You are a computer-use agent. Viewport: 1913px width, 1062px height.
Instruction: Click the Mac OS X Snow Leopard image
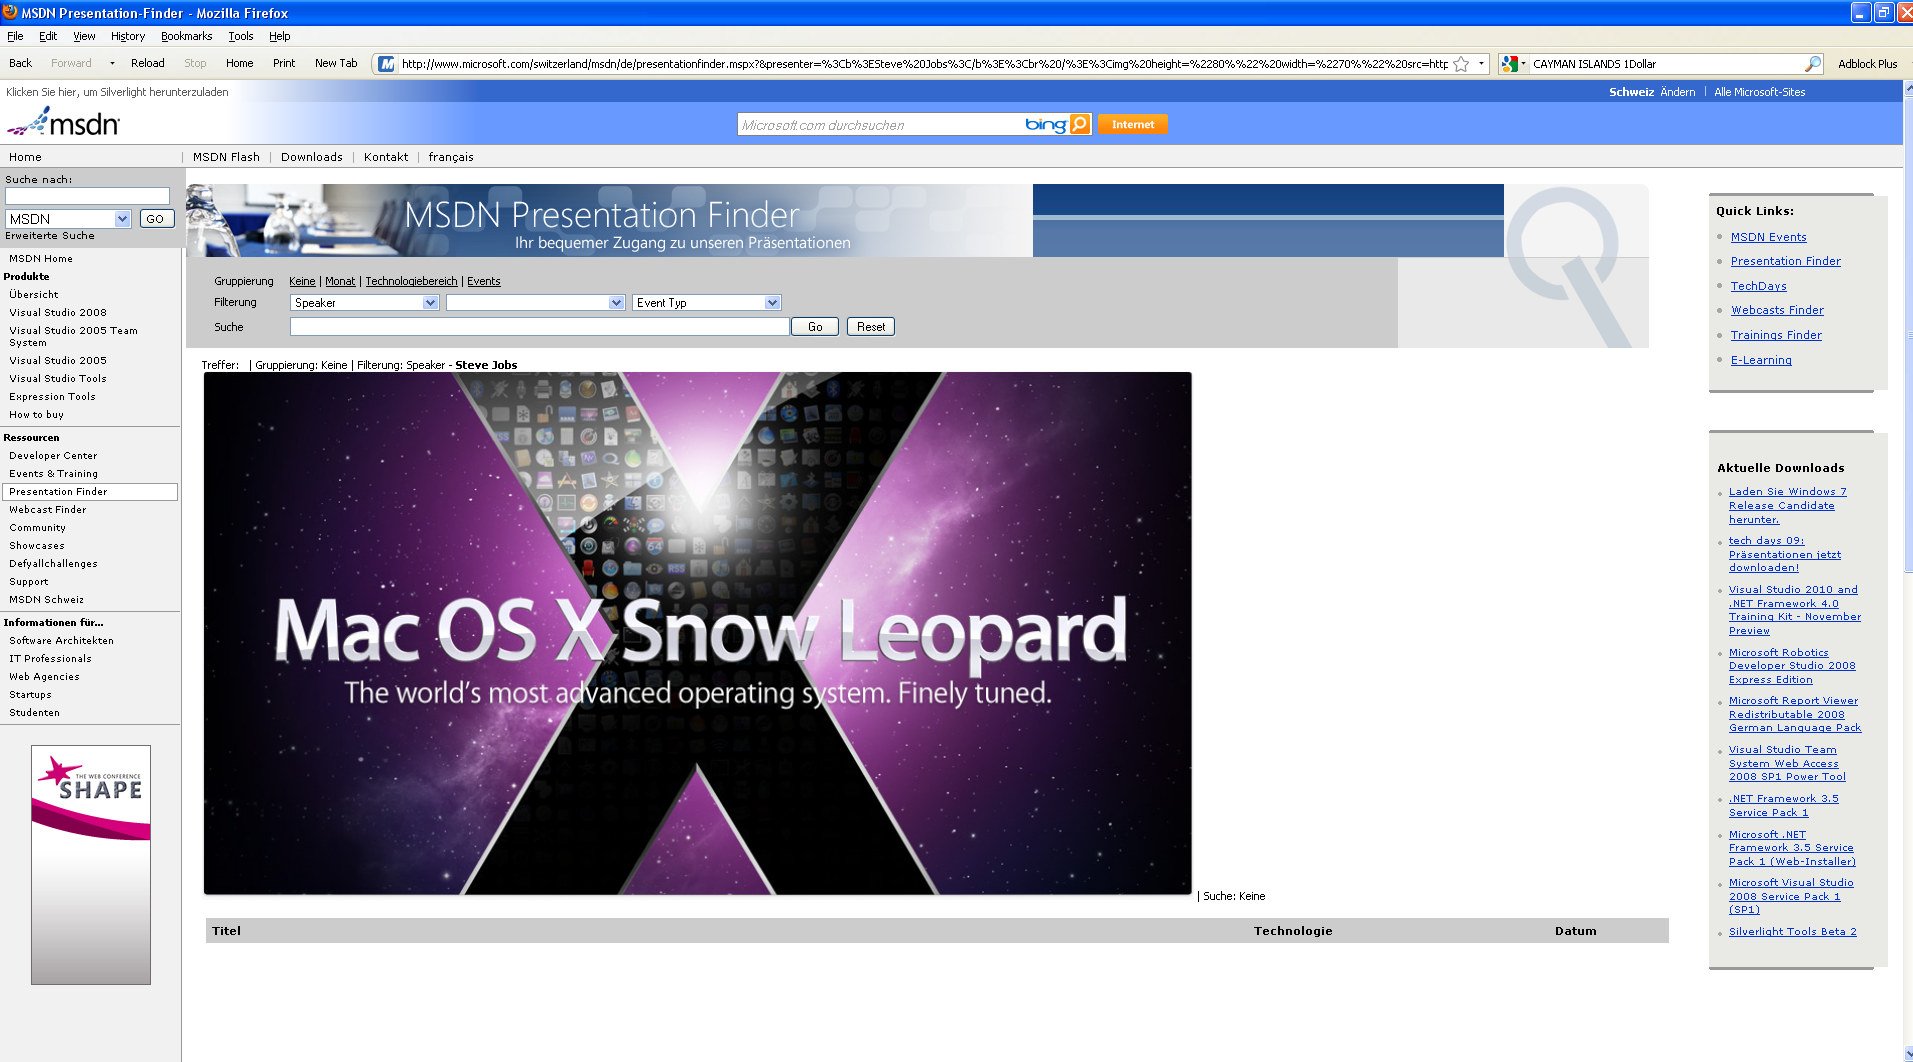697,633
